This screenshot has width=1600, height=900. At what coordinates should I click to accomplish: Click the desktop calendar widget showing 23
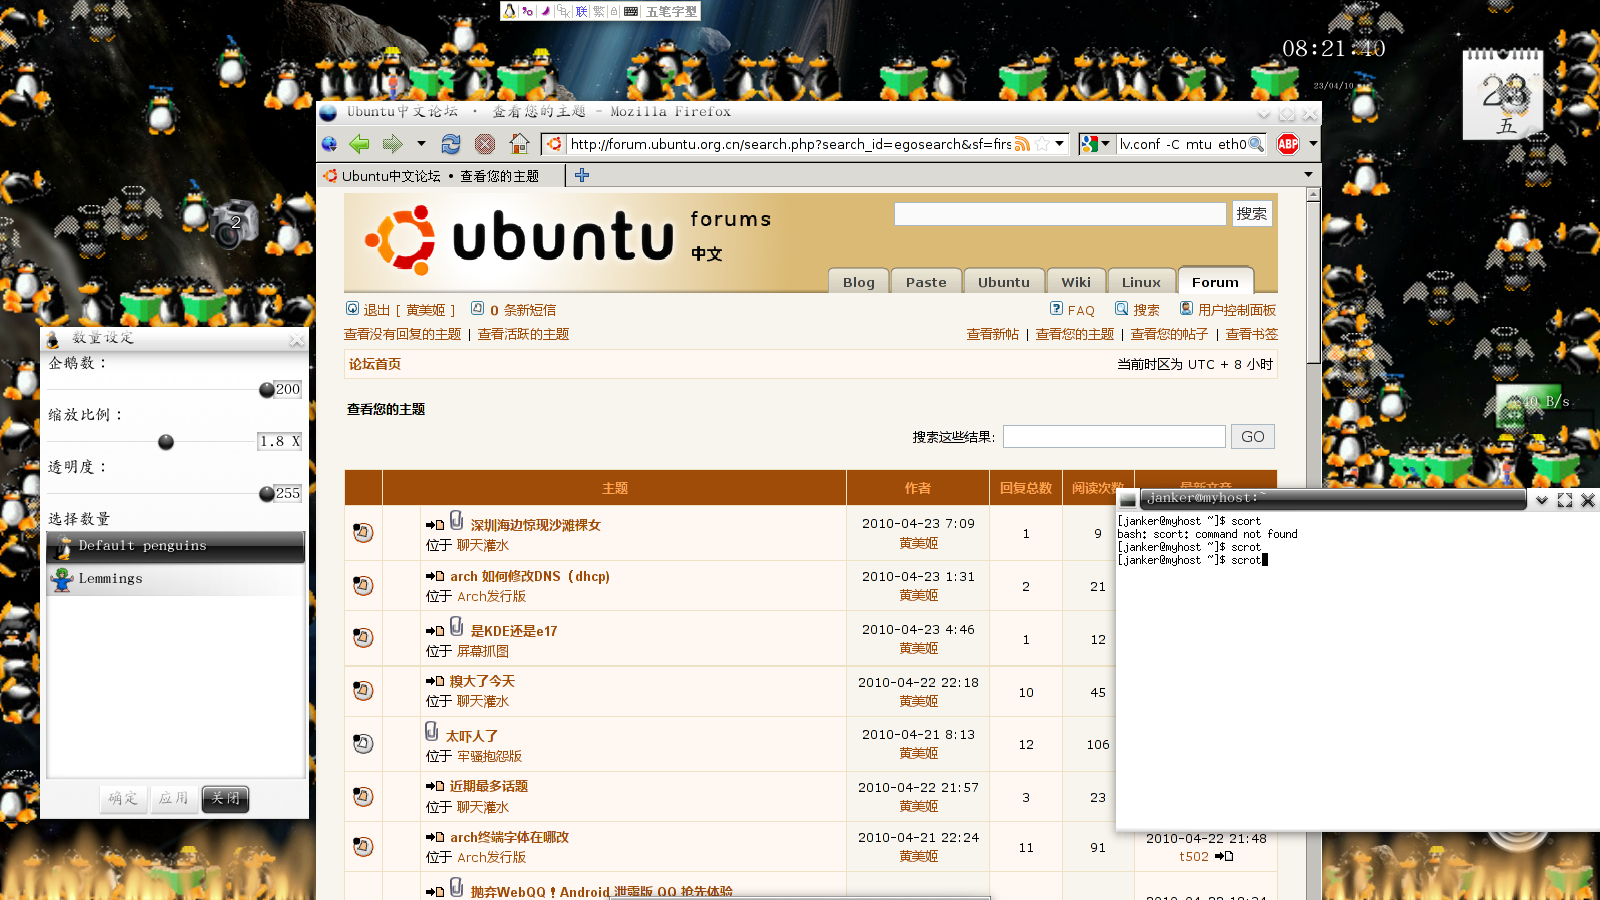pyautogui.click(x=1502, y=97)
